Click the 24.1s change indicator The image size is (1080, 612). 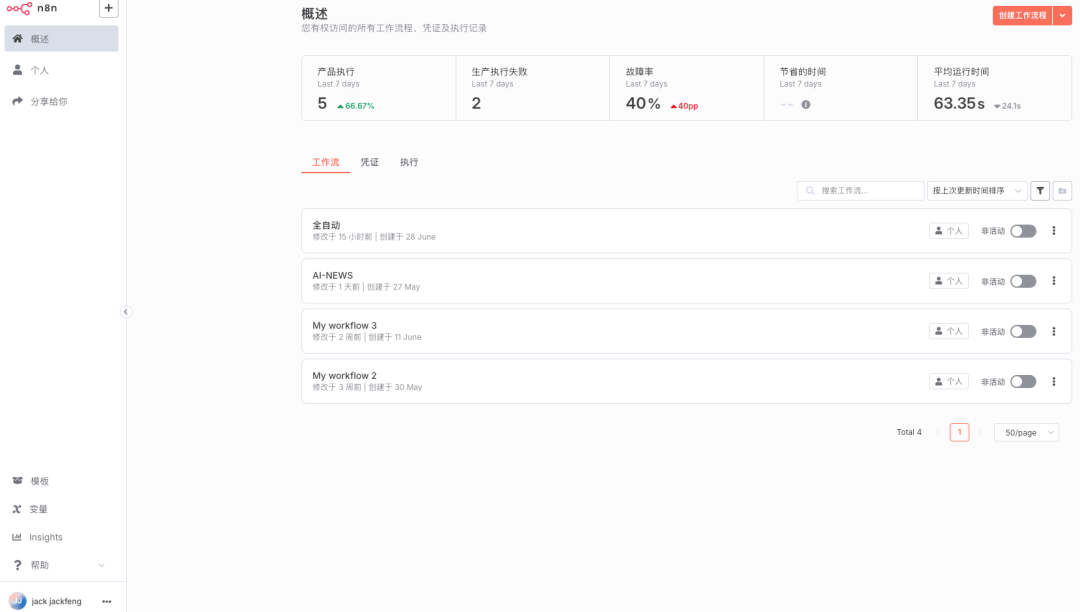click(1007, 106)
